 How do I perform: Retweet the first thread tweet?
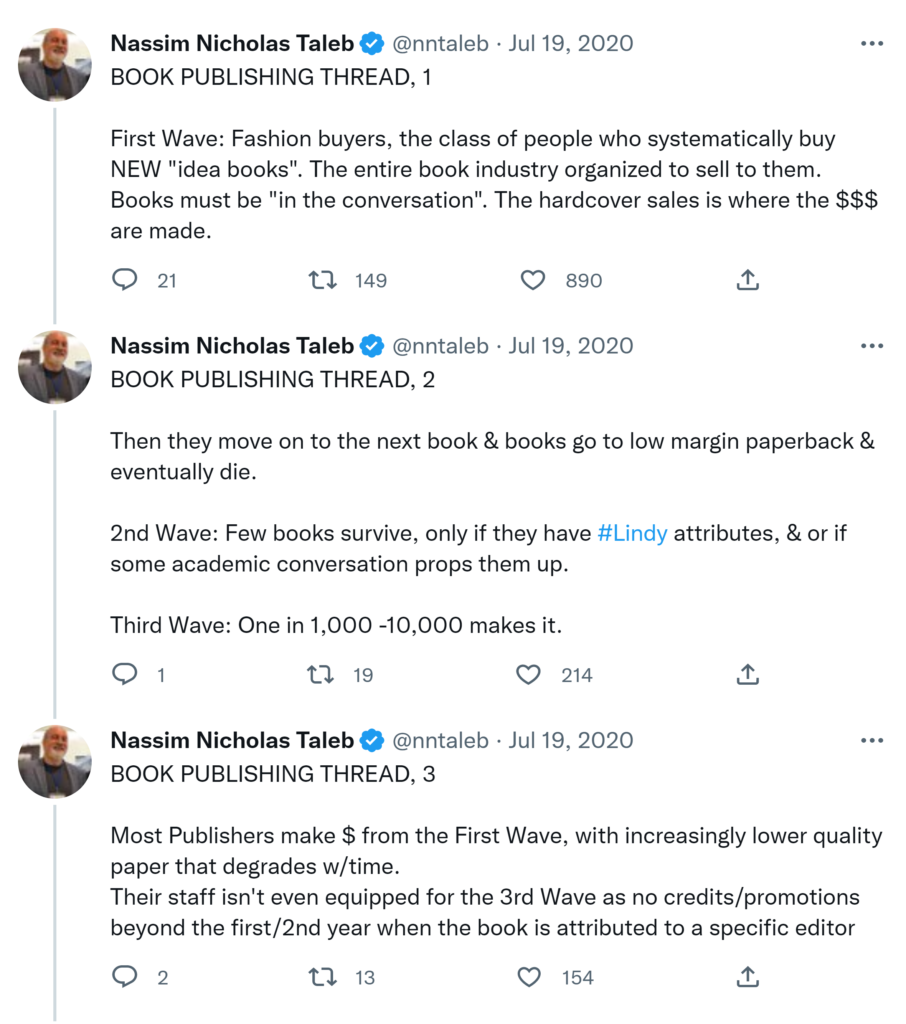(322, 281)
